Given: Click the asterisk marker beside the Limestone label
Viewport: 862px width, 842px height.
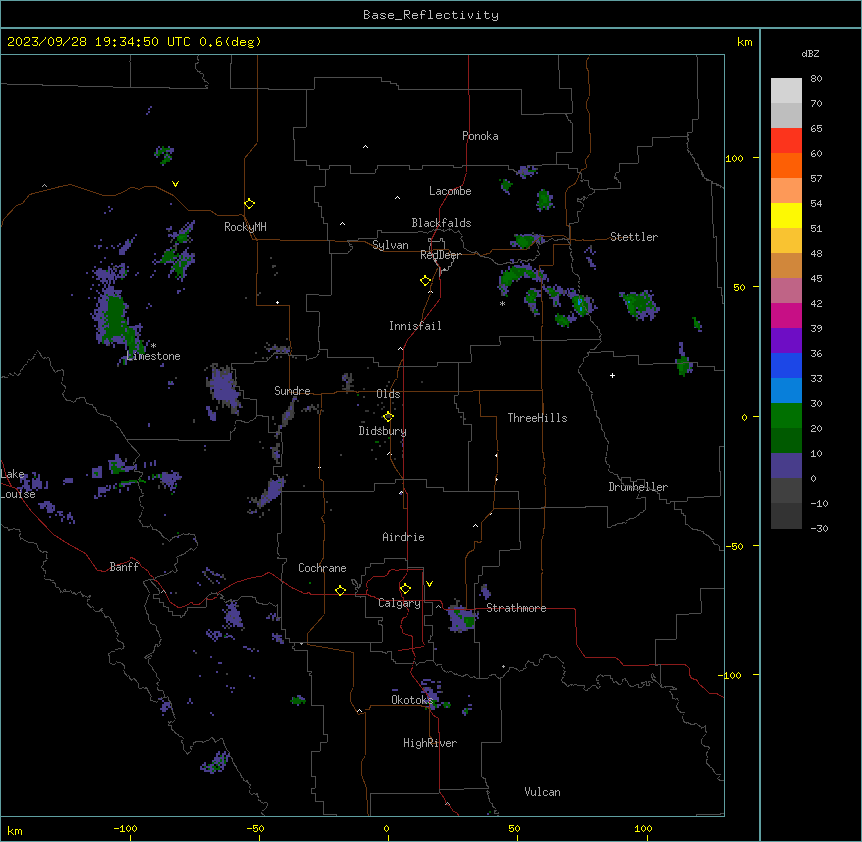Looking at the screenshot, I should tap(153, 346).
